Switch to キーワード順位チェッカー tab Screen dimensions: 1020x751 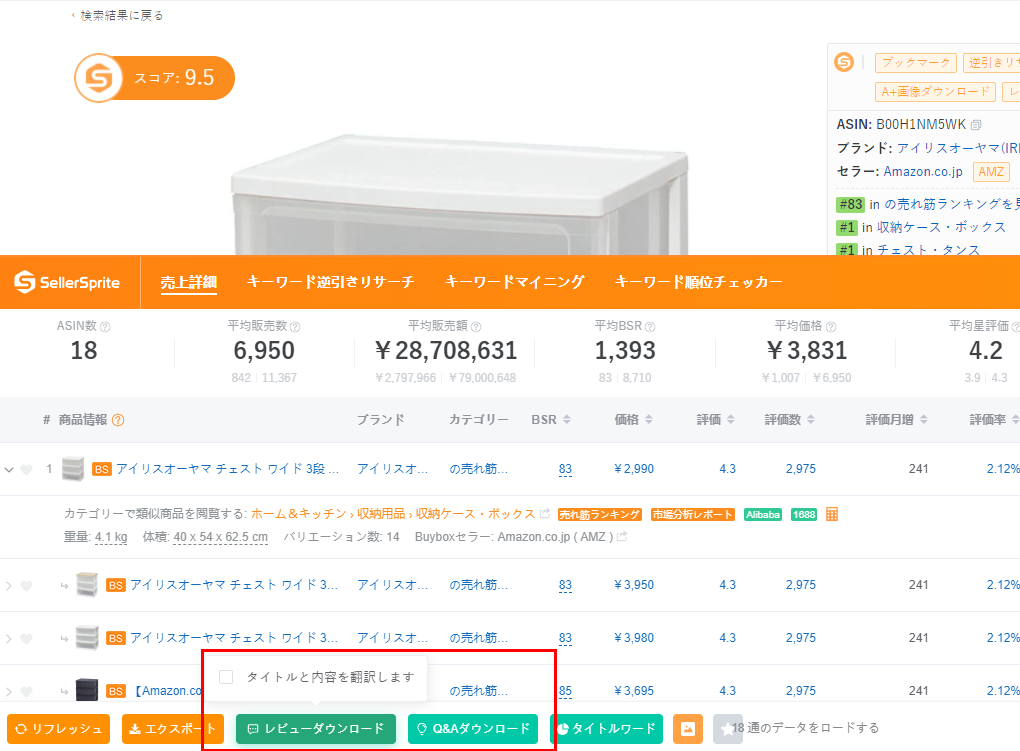(698, 282)
